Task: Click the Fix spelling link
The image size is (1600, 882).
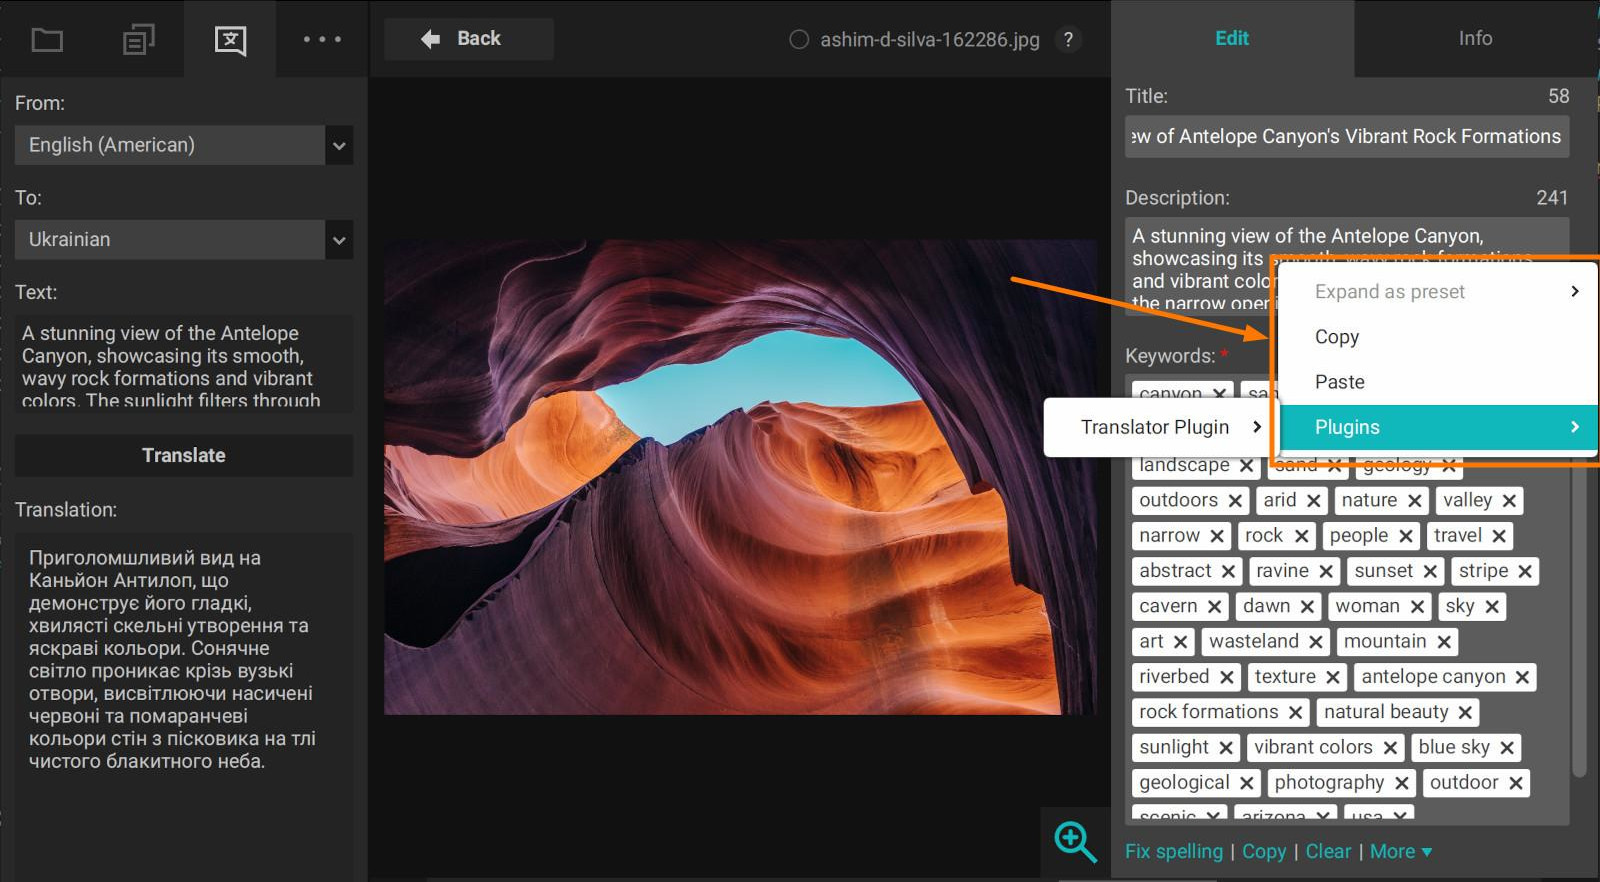Action: point(1174,851)
